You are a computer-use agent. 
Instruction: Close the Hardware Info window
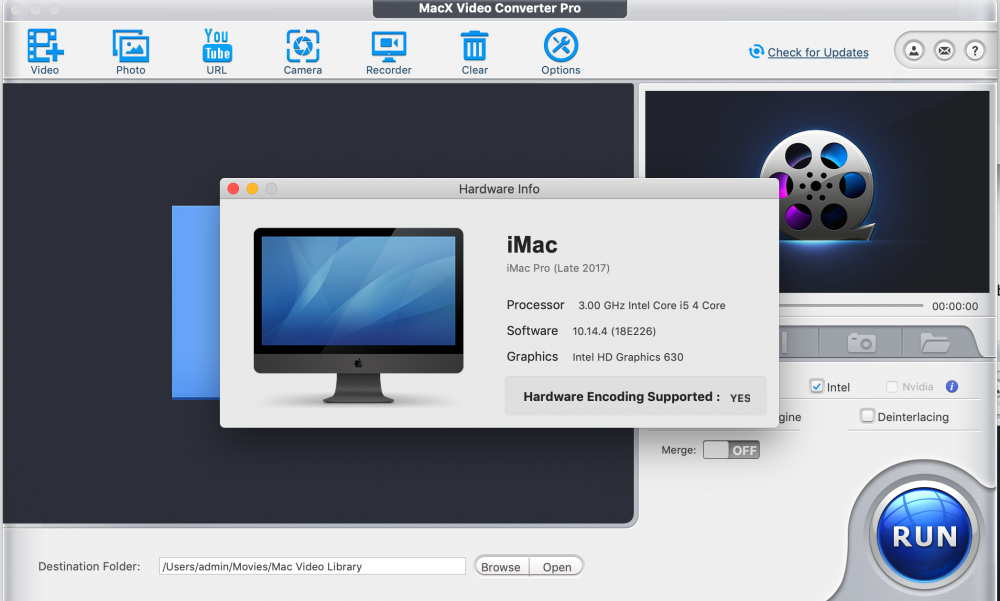233,189
